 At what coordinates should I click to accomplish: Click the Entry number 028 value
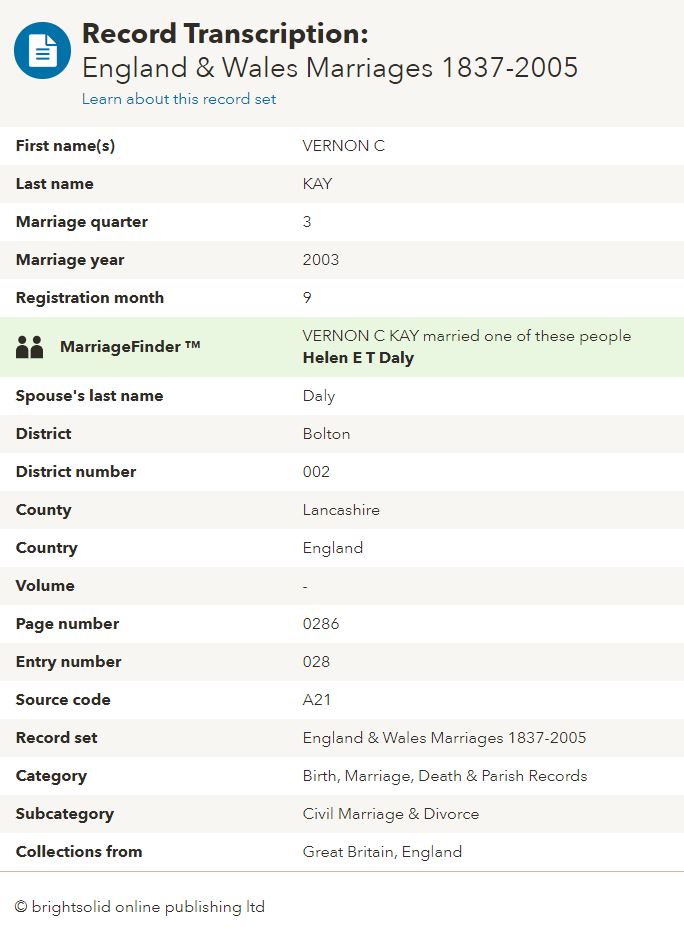(317, 662)
